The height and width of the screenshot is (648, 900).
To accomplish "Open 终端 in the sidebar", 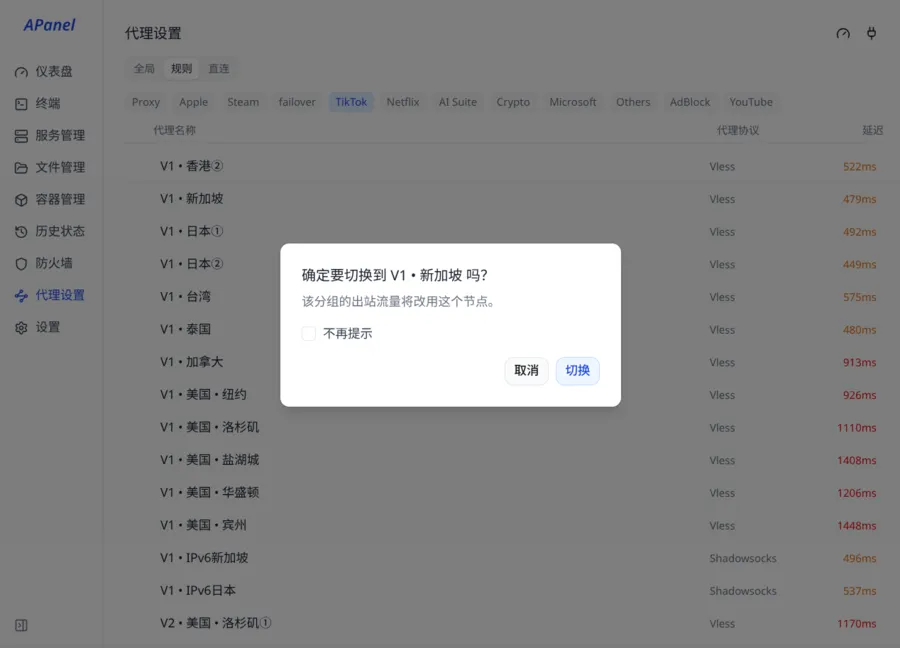I will tap(52, 104).
